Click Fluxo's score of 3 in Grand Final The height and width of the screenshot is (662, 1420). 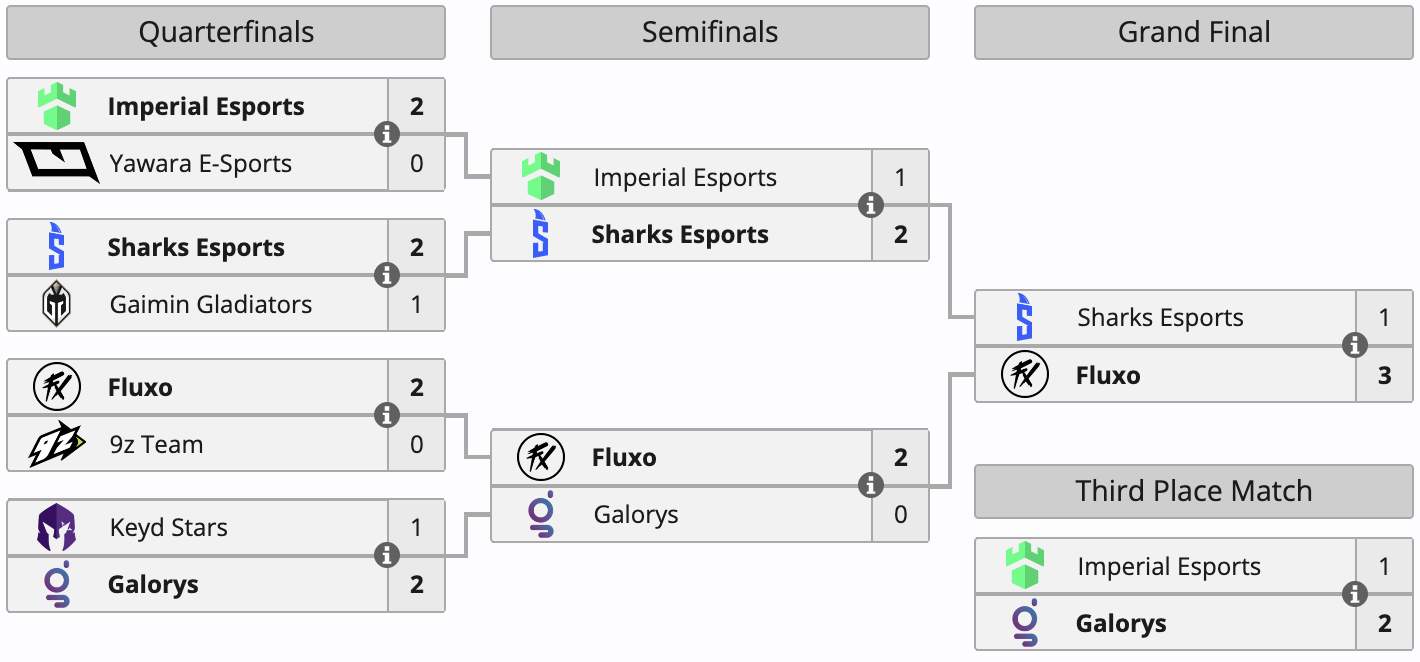pyautogui.click(x=1384, y=375)
